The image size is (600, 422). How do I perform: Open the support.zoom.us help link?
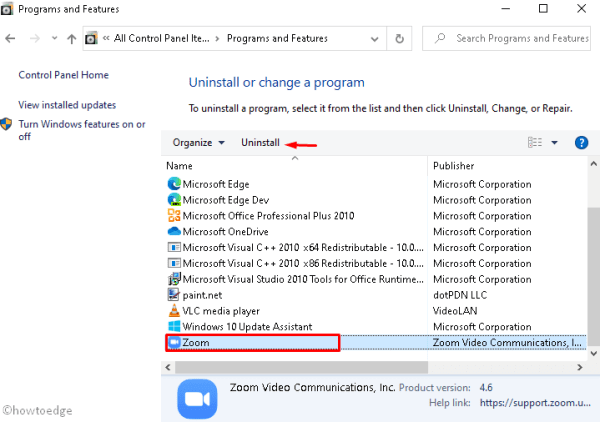tap(535, 403)
